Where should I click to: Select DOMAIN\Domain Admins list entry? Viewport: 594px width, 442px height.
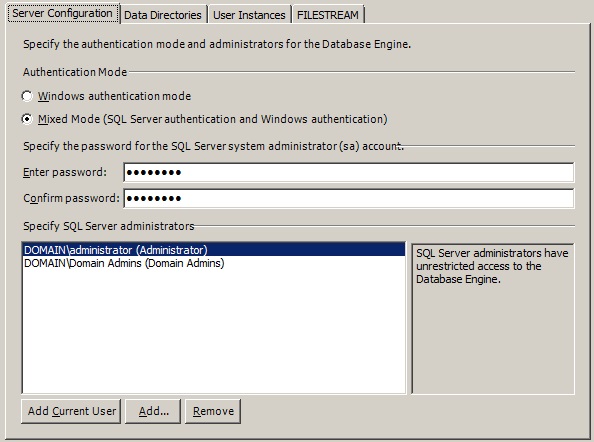[124, 263]
